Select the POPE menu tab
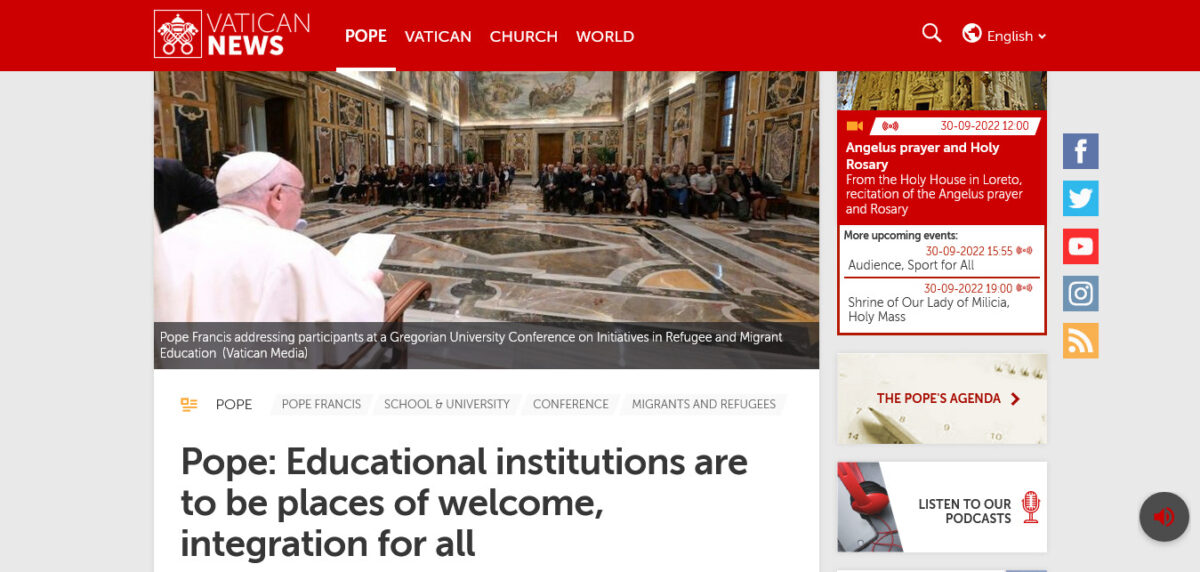1200x572 pixels. pyautogui.click(x=366, y=36)
